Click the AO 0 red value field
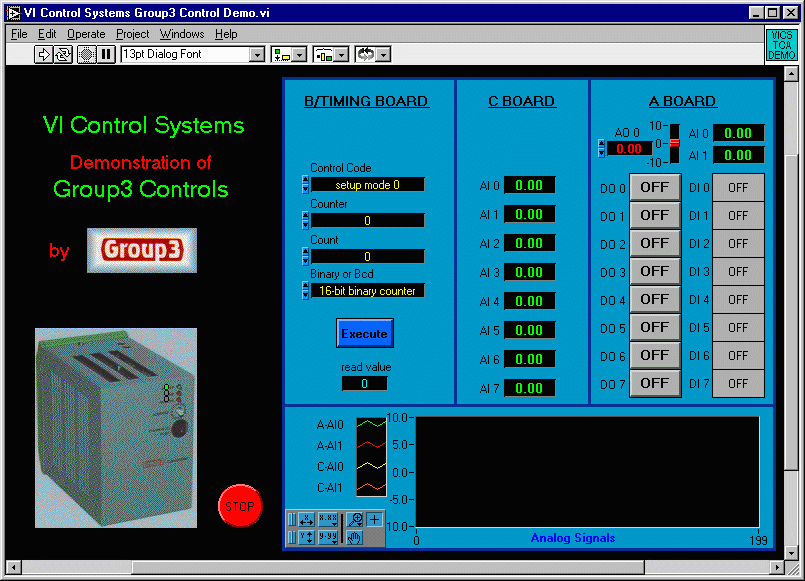 coord(629,149)
